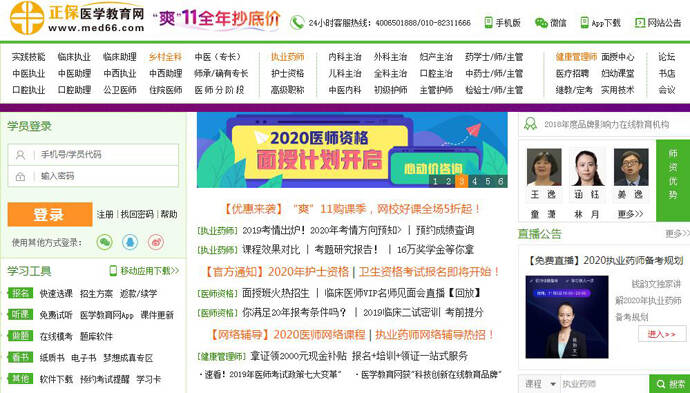Click the 微信 icon in header
The image size is (690, 393).
(x=541, y=22)
